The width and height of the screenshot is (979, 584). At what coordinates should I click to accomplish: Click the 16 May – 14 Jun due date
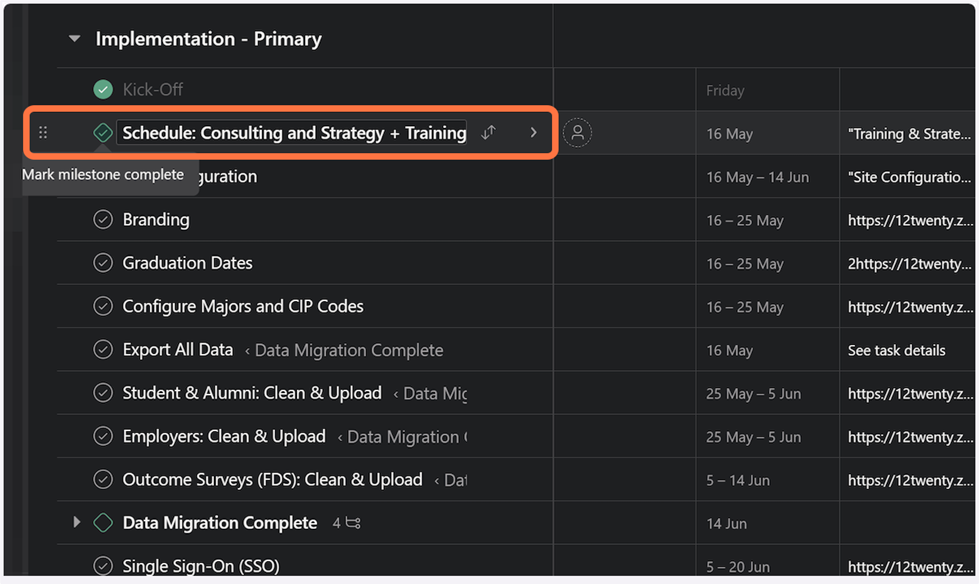[757, 177]
